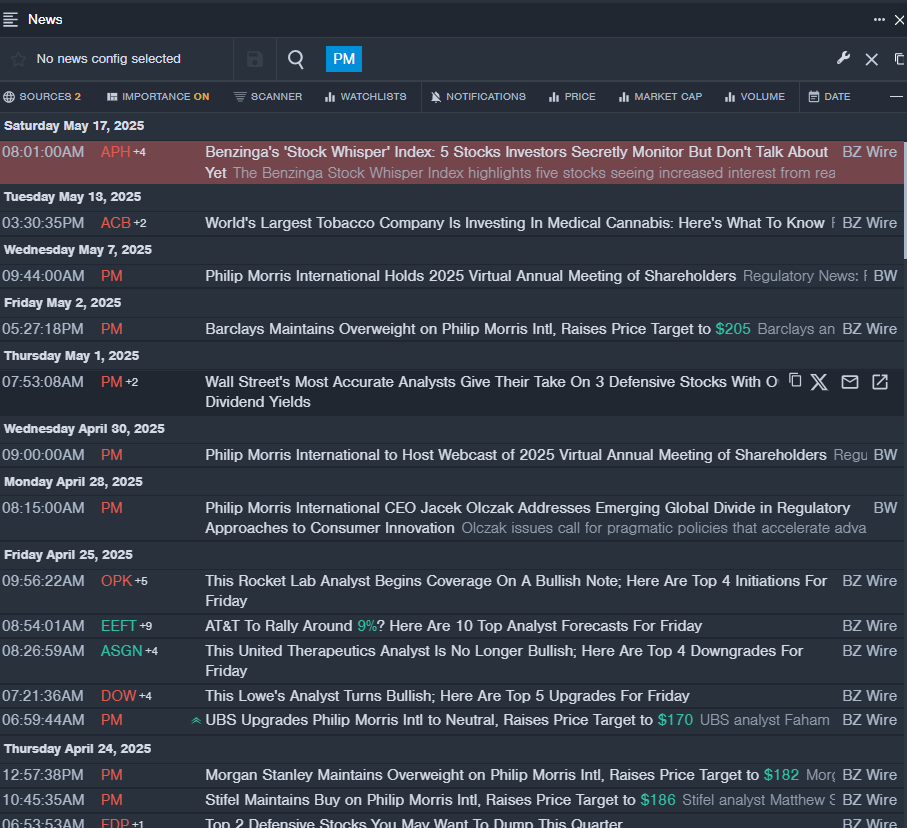Click the Friday April 25, 2025 date header

68,555
